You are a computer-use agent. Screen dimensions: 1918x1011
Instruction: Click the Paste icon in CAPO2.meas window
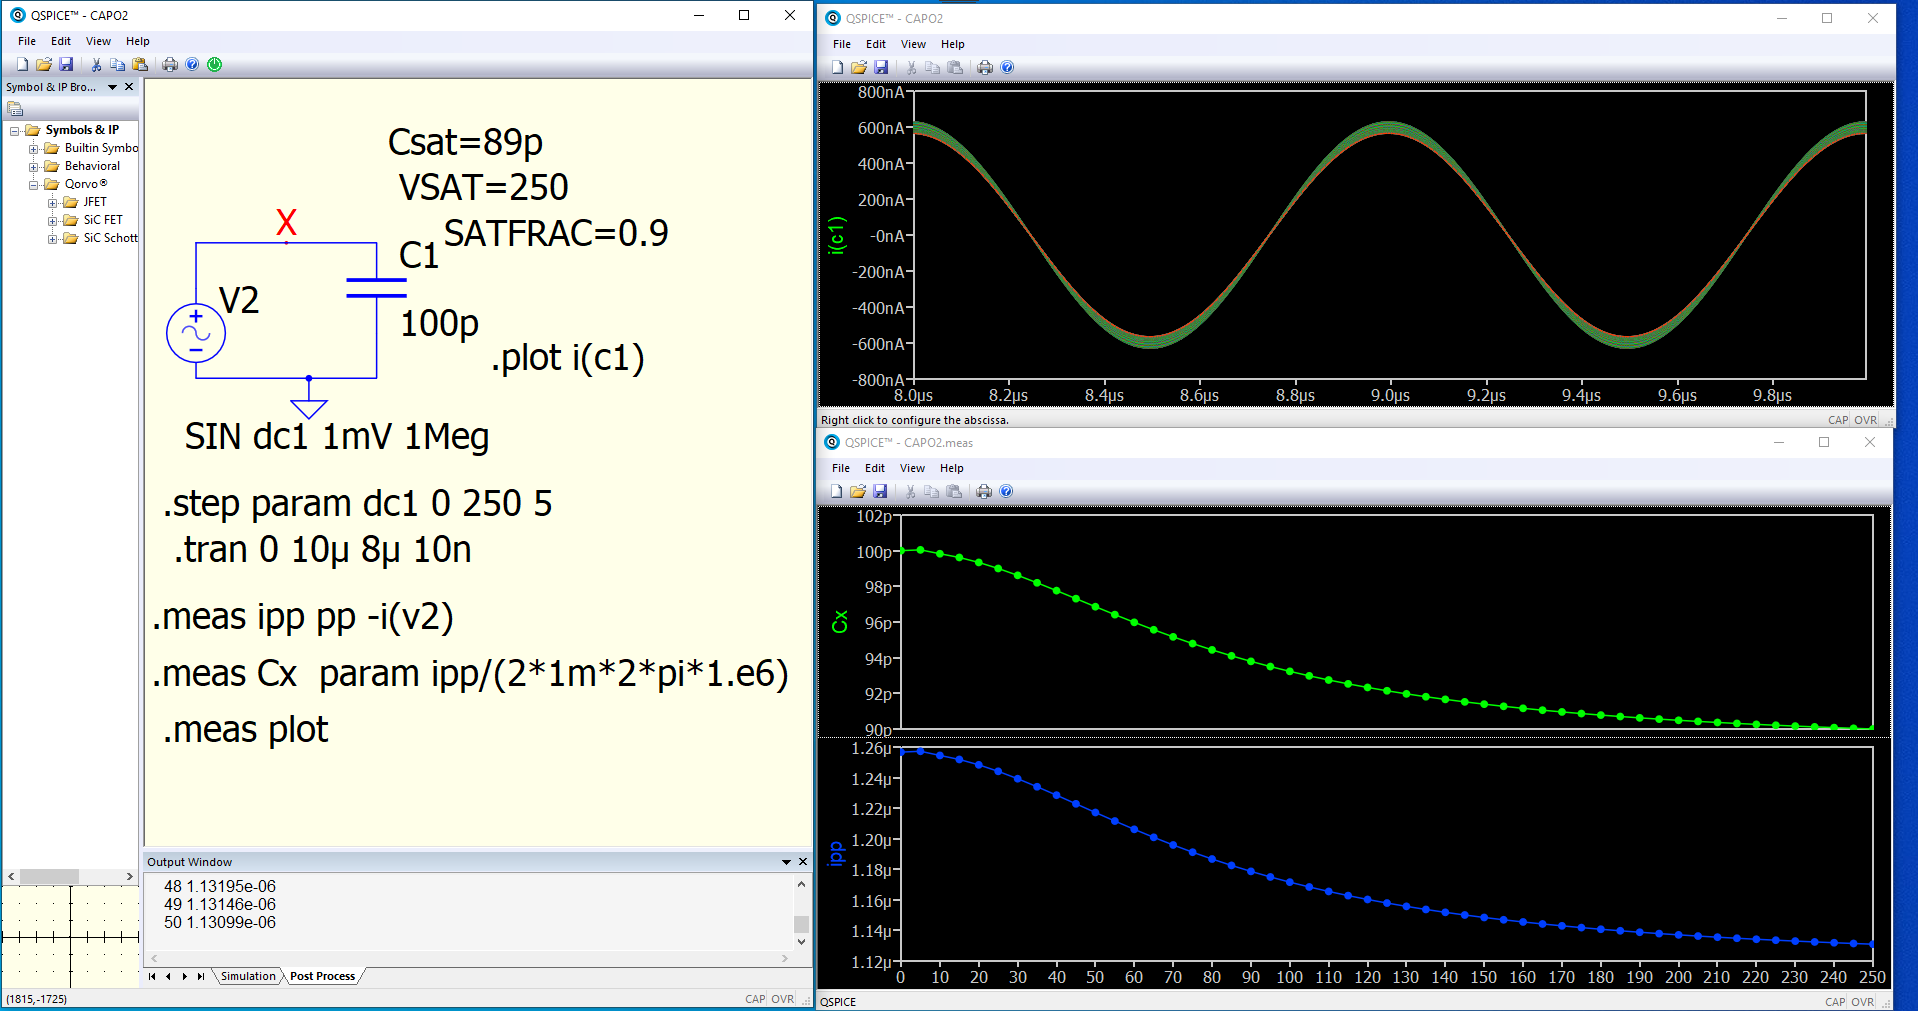(x=954, y=491)
